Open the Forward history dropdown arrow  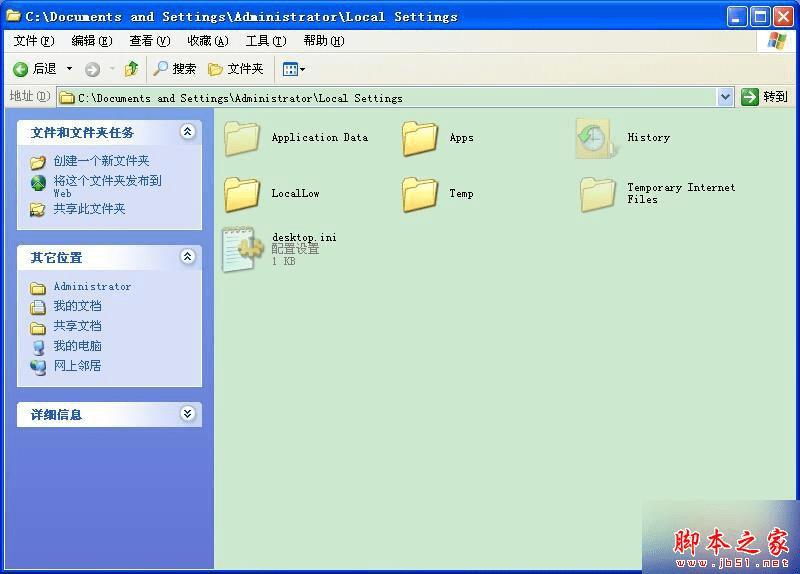pos(112,68)
